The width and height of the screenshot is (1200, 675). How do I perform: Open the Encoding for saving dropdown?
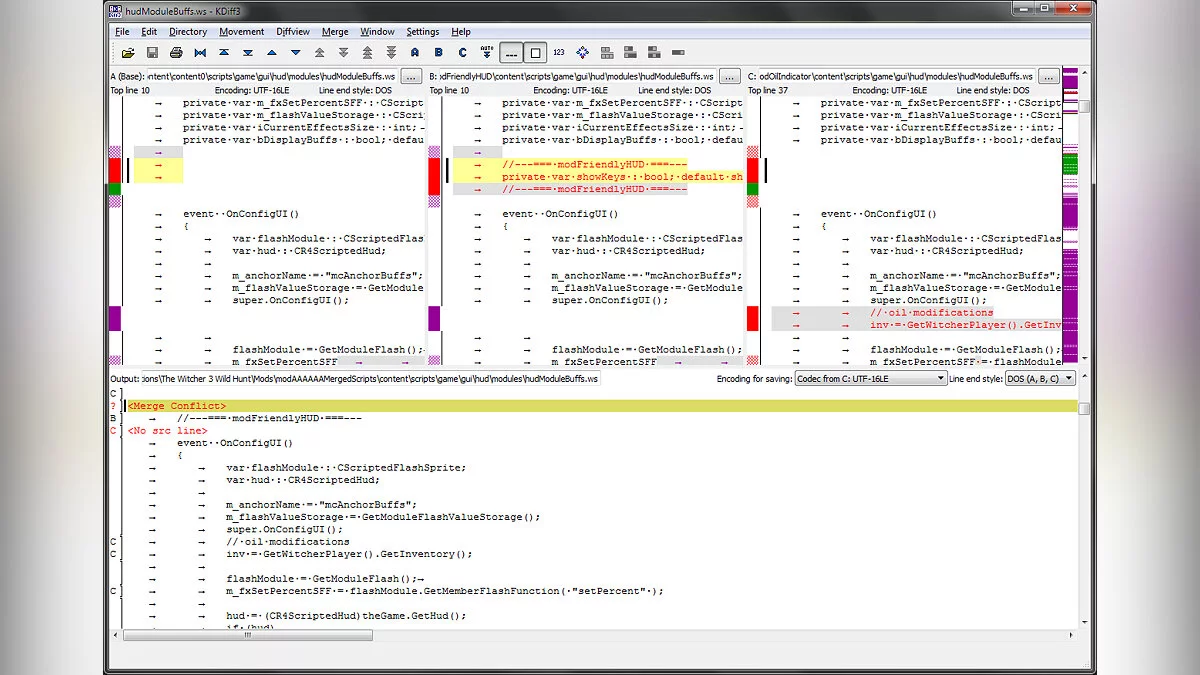(870, 379)
